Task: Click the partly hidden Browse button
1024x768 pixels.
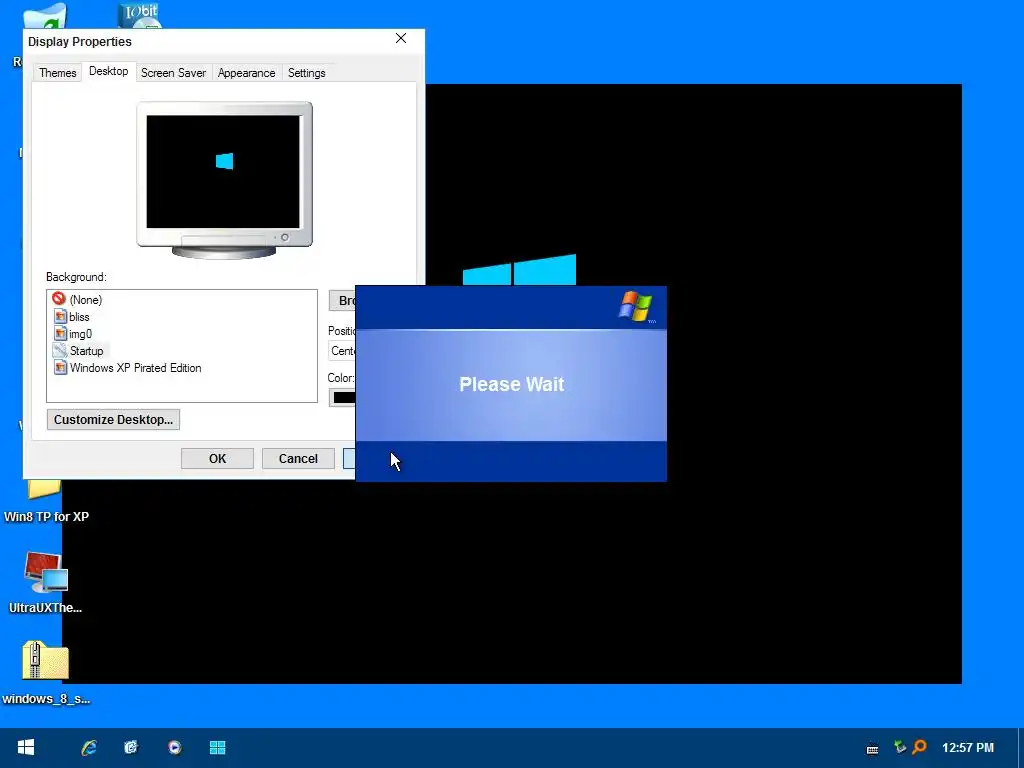Action: coord(342,300)
